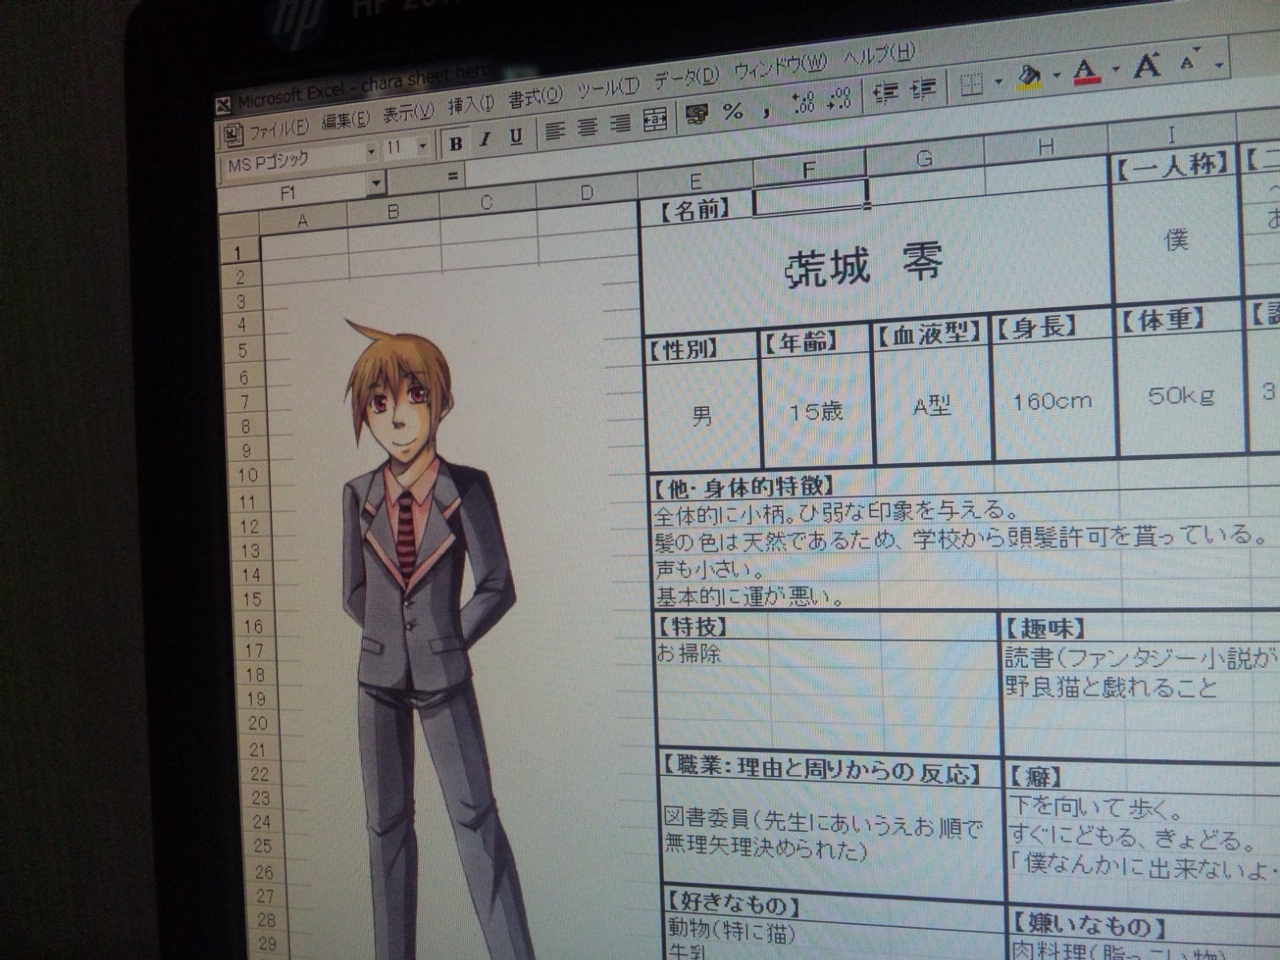Open the データ(D) menu

[x=687, y=77]
